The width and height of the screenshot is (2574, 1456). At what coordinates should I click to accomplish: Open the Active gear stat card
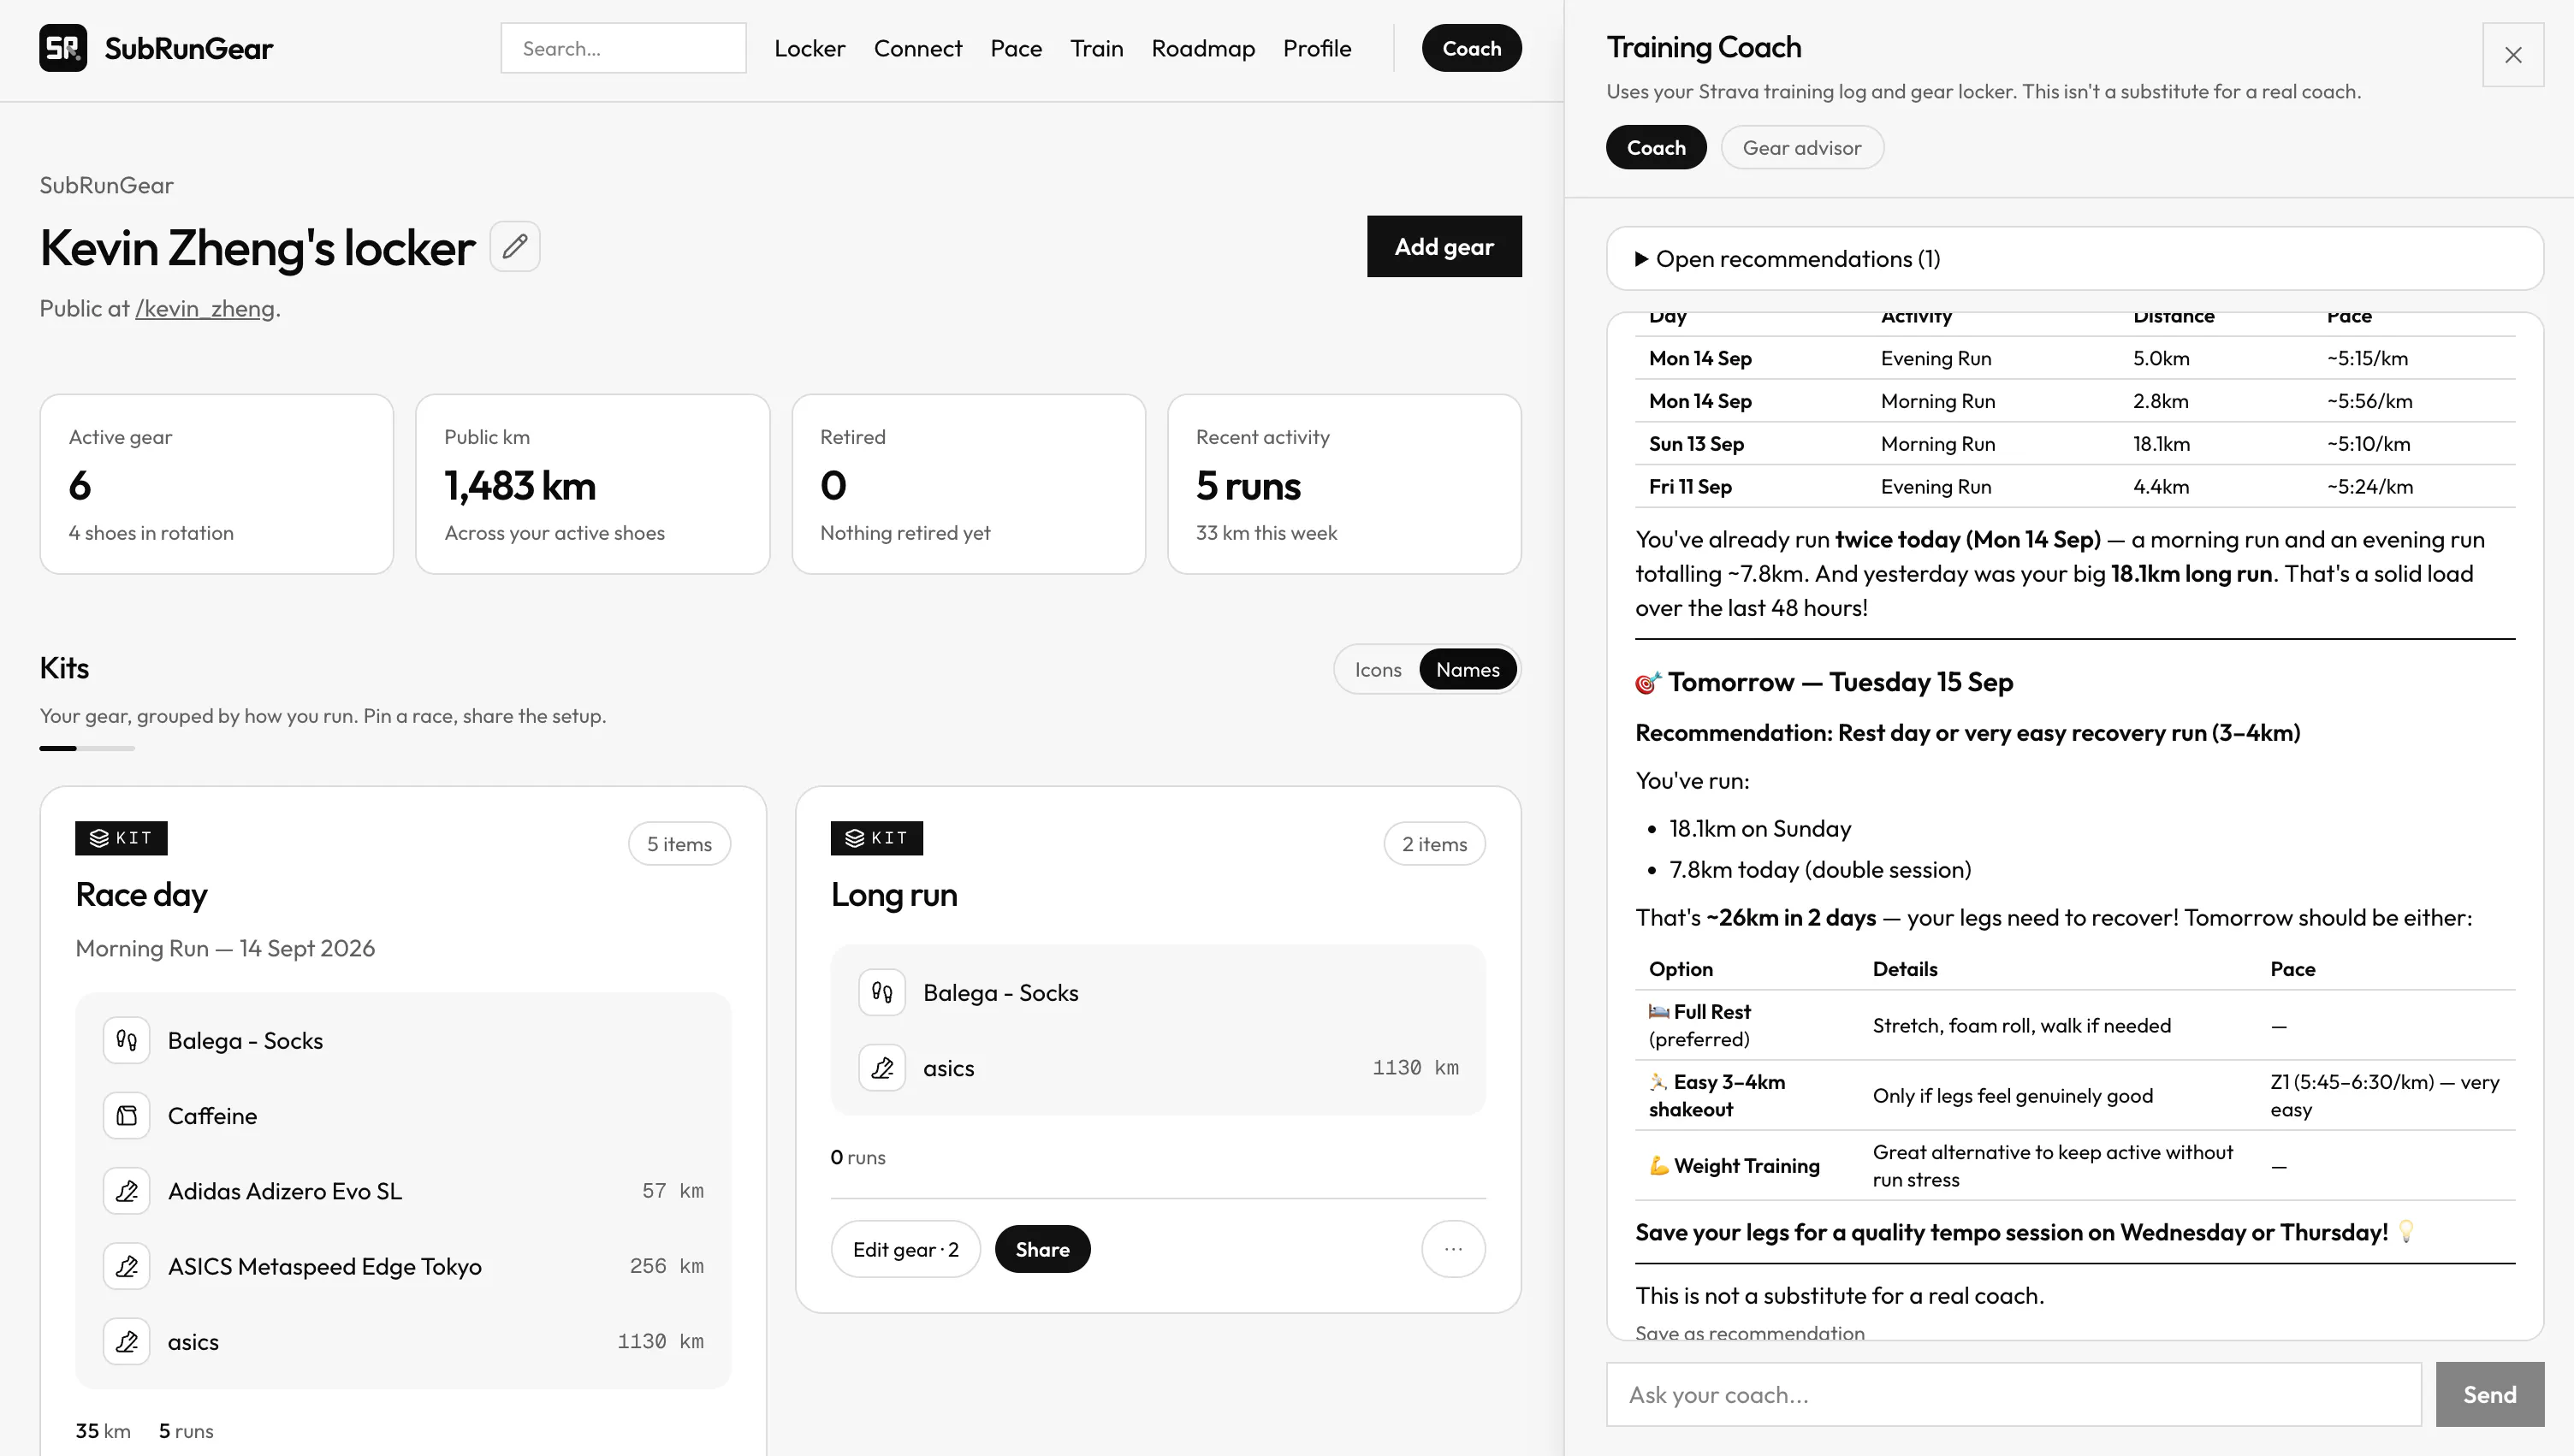click(x=216, y=484)
